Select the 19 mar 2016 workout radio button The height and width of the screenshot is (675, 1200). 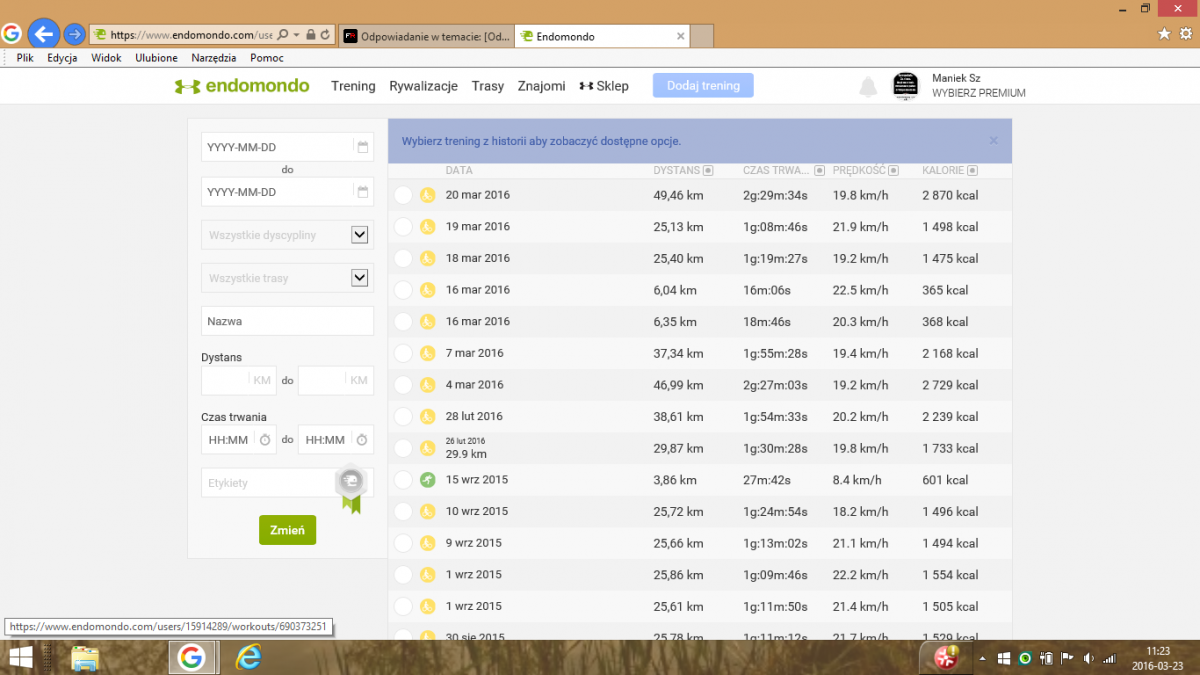point(403,227)
